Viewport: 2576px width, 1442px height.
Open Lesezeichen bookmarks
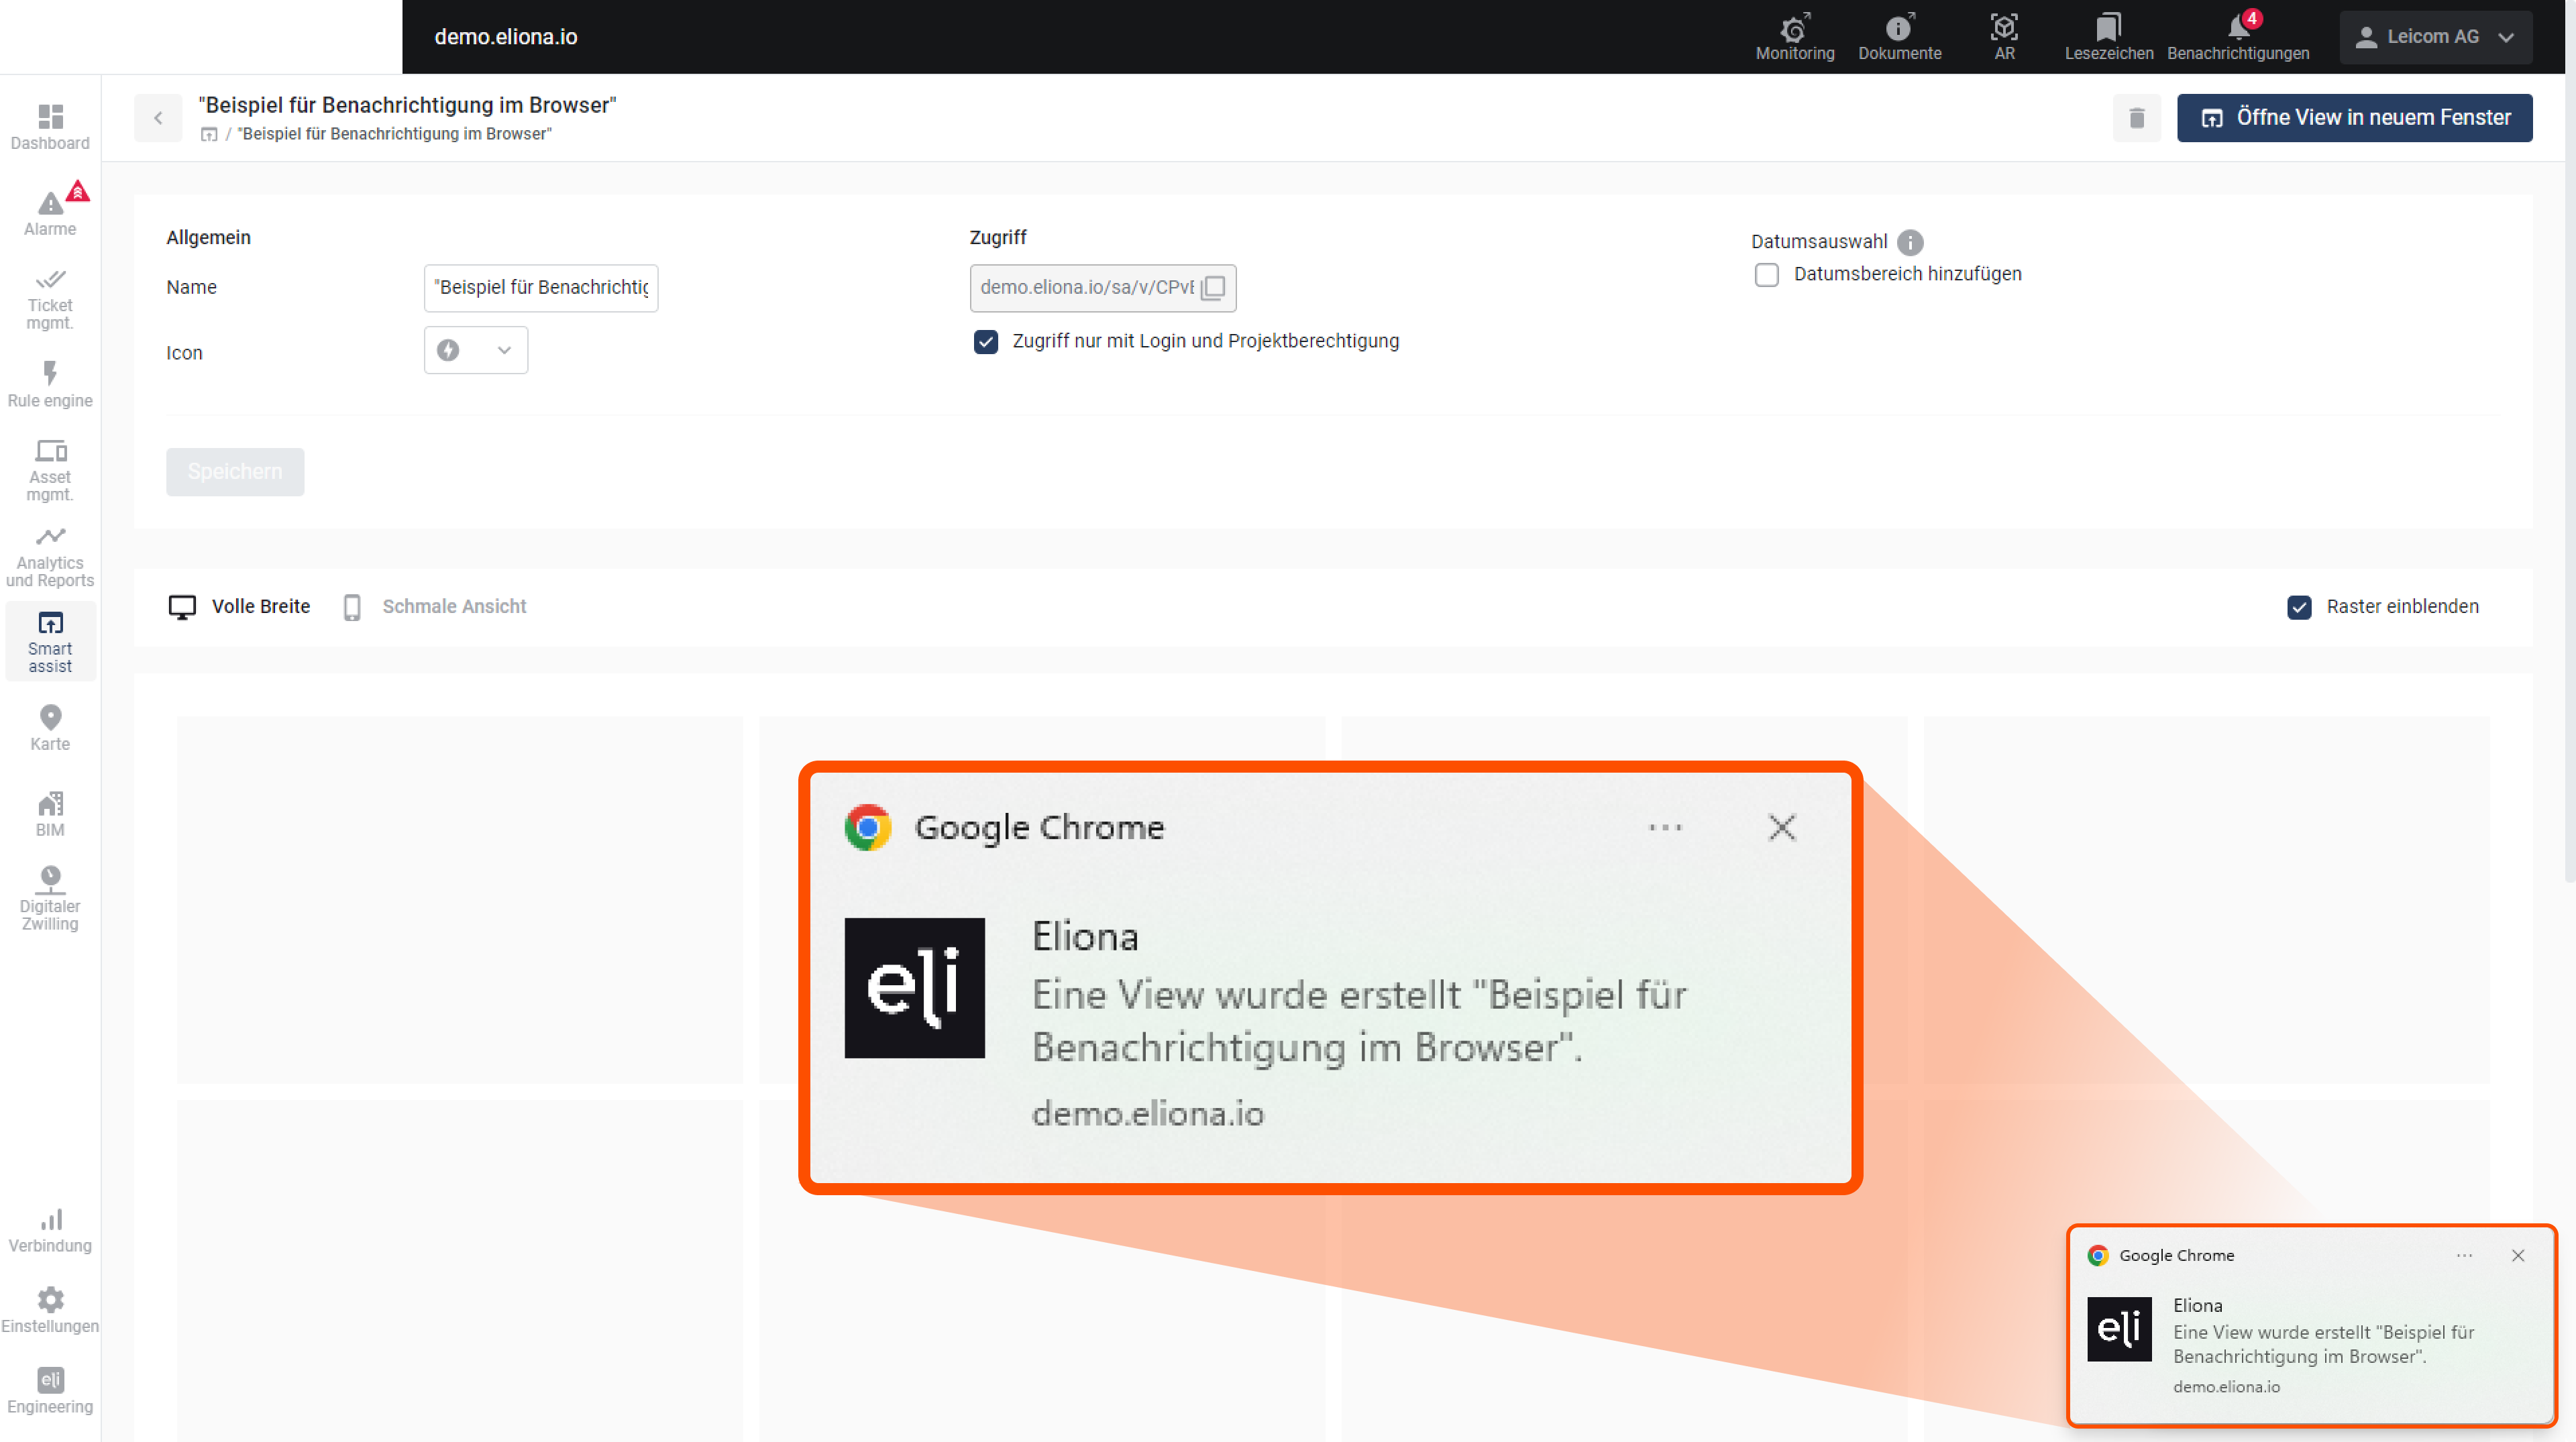coord(2108,37)
